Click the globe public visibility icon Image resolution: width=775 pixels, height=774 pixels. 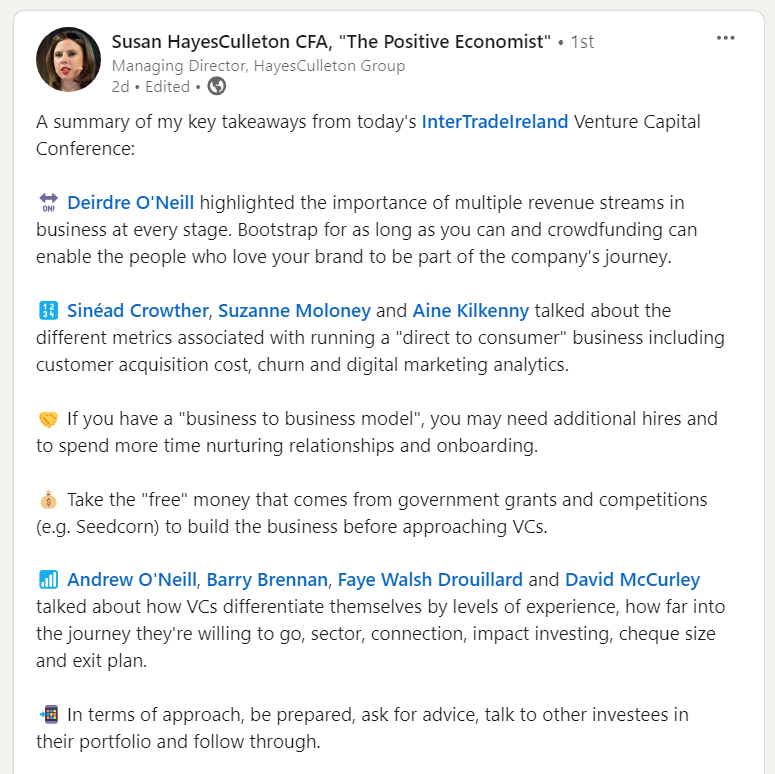pyautogui.click(x=216, y=86)
